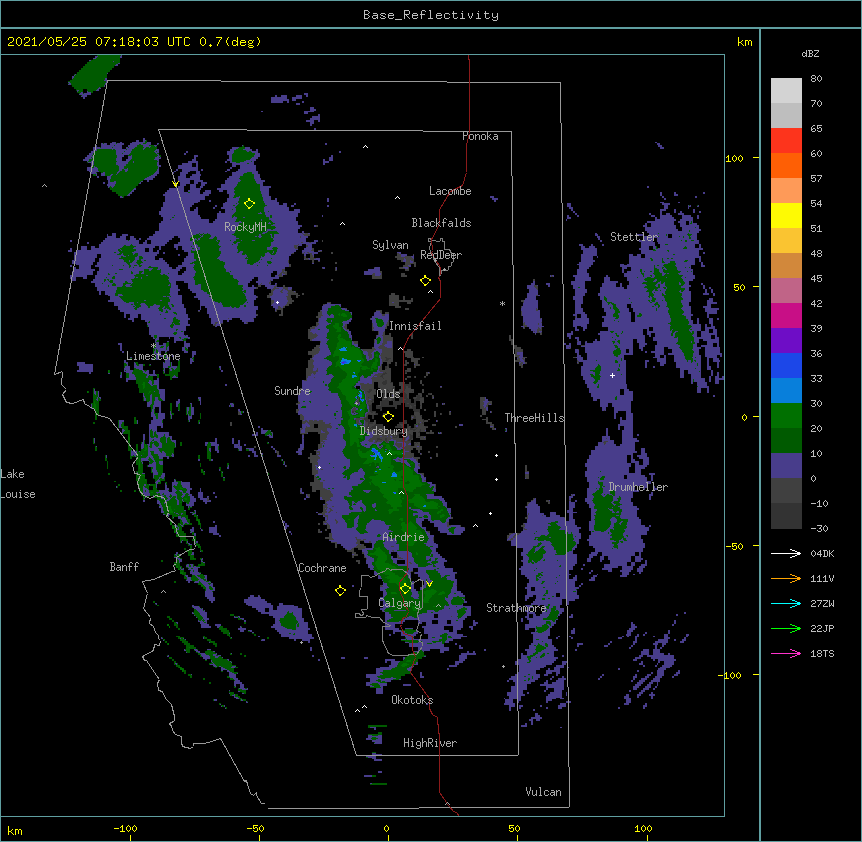Screen dimensions: 862x842
Task: Pick the magenta swatch between 42 and 39 dBZ
Action: pyautogui.click(x=786, y=315)
